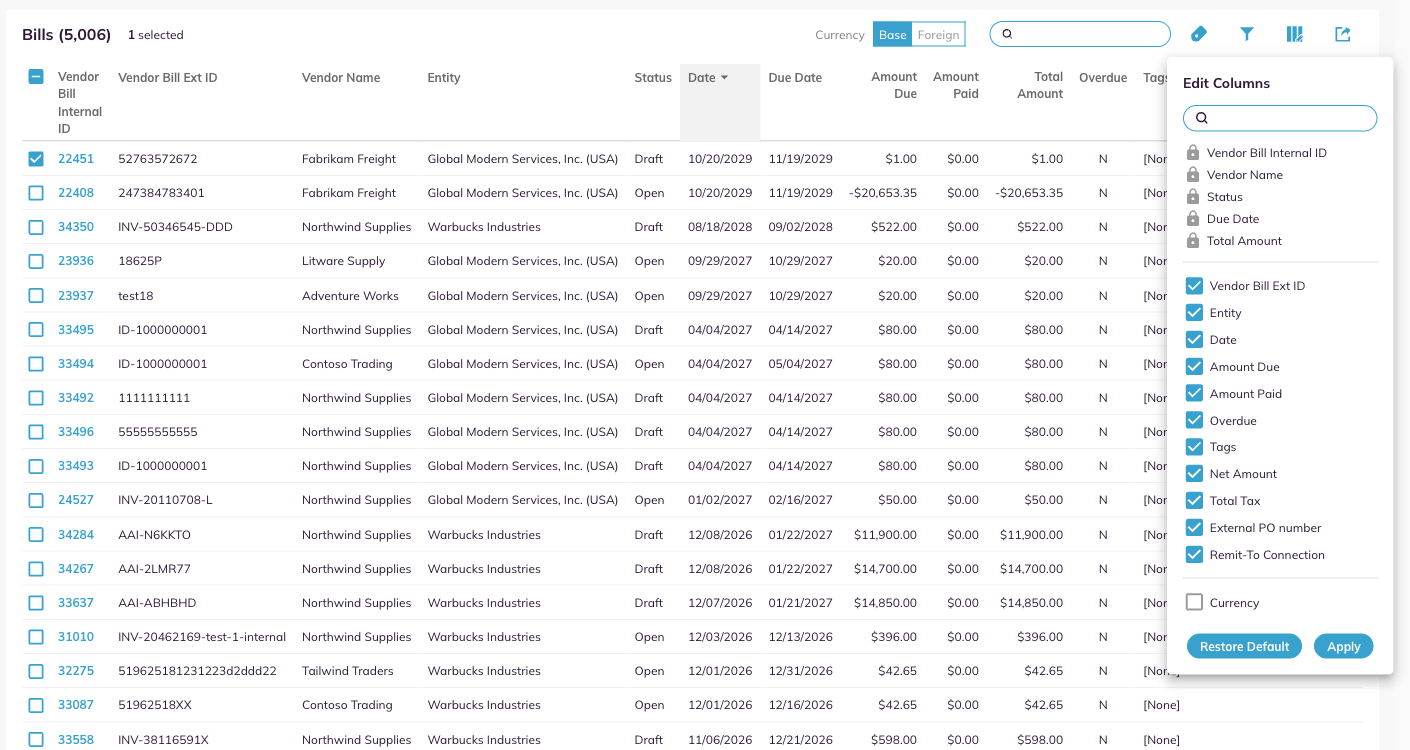Click Ext ID INV-50346545-DDD

(x=175, y=227)
